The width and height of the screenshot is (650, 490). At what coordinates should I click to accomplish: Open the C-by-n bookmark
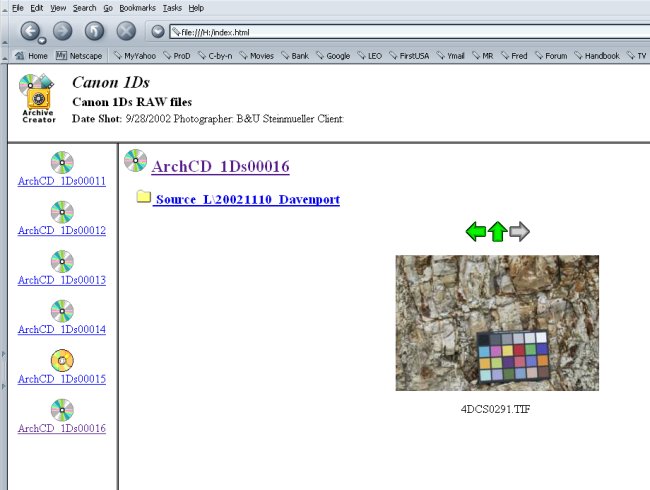(x=215, y=56)
